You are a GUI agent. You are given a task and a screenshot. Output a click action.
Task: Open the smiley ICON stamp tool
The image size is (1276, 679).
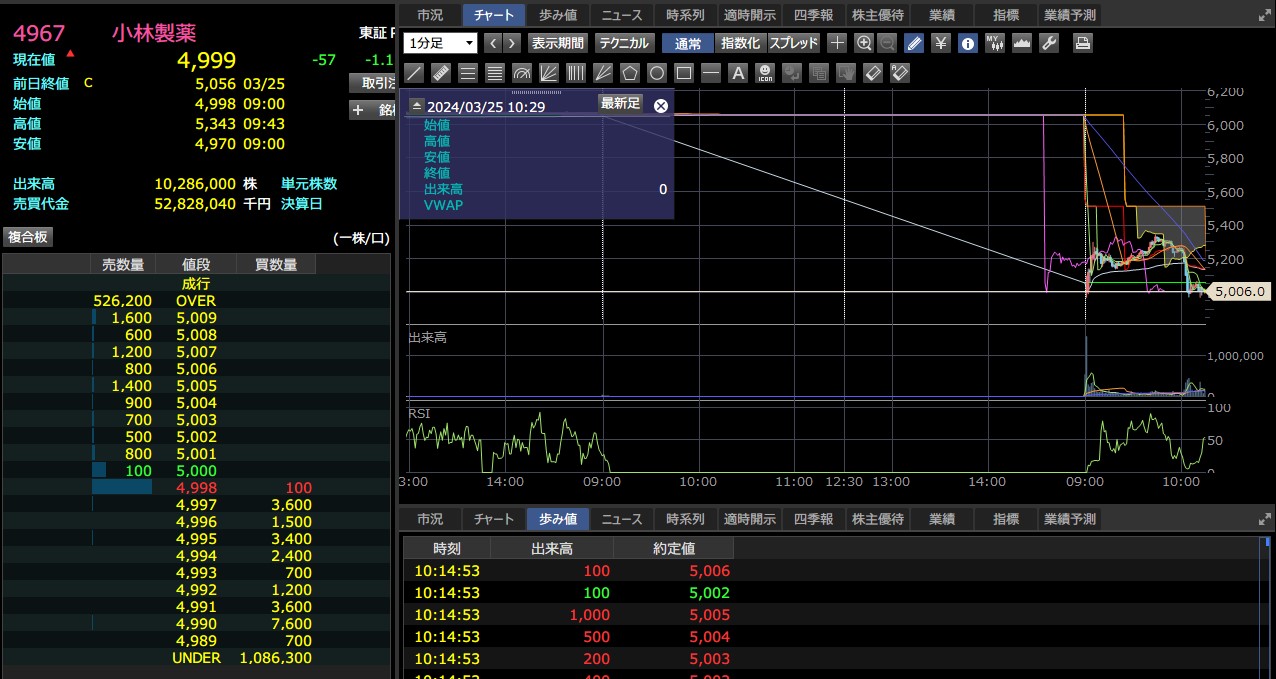(765, 73)
